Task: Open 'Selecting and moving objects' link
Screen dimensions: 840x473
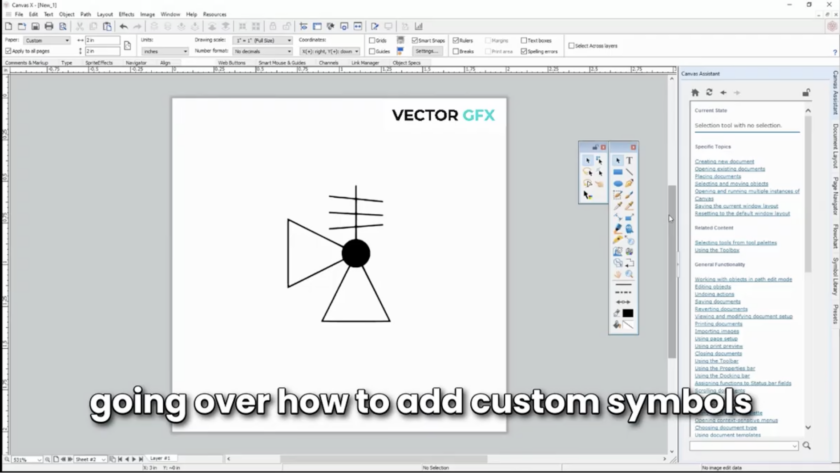Action: click(731, 184)
